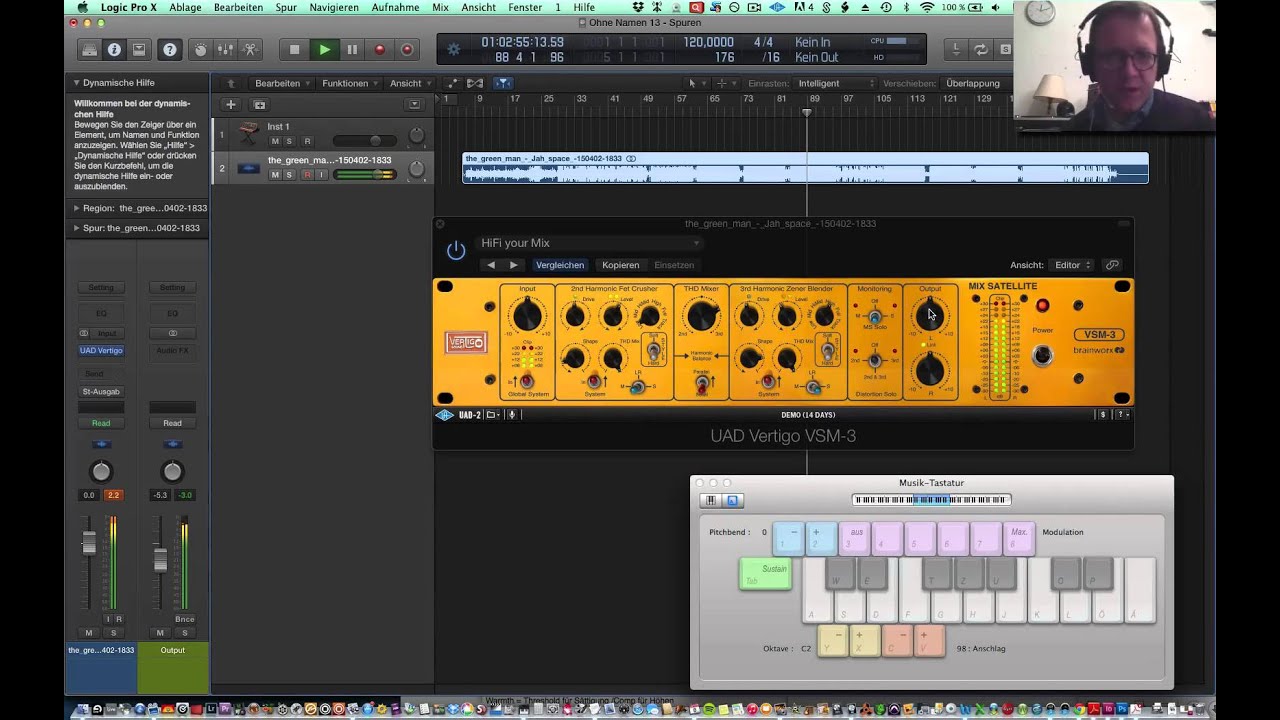Open the UAD help question mark button

pyautogui.click(x=1121, y=415)
